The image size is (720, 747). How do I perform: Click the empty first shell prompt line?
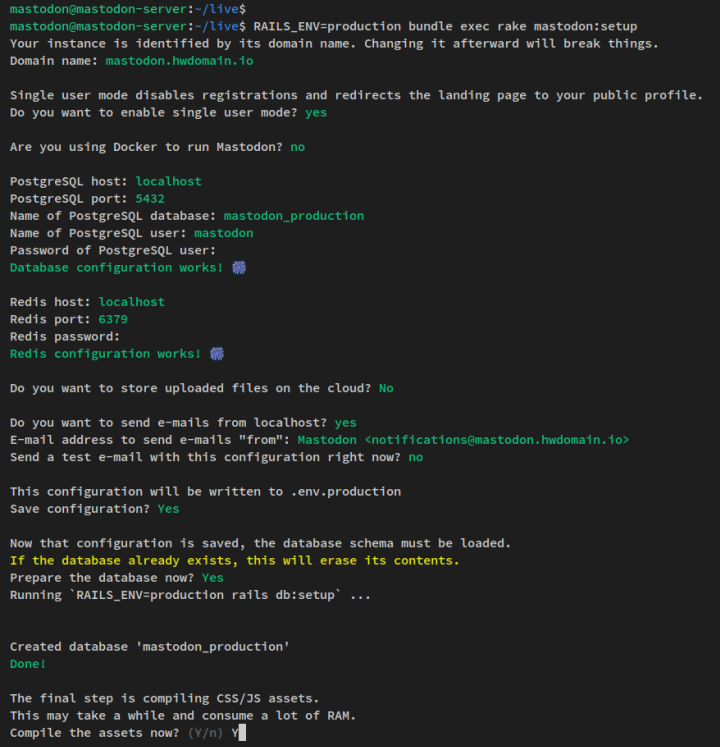tap(128, 9)
